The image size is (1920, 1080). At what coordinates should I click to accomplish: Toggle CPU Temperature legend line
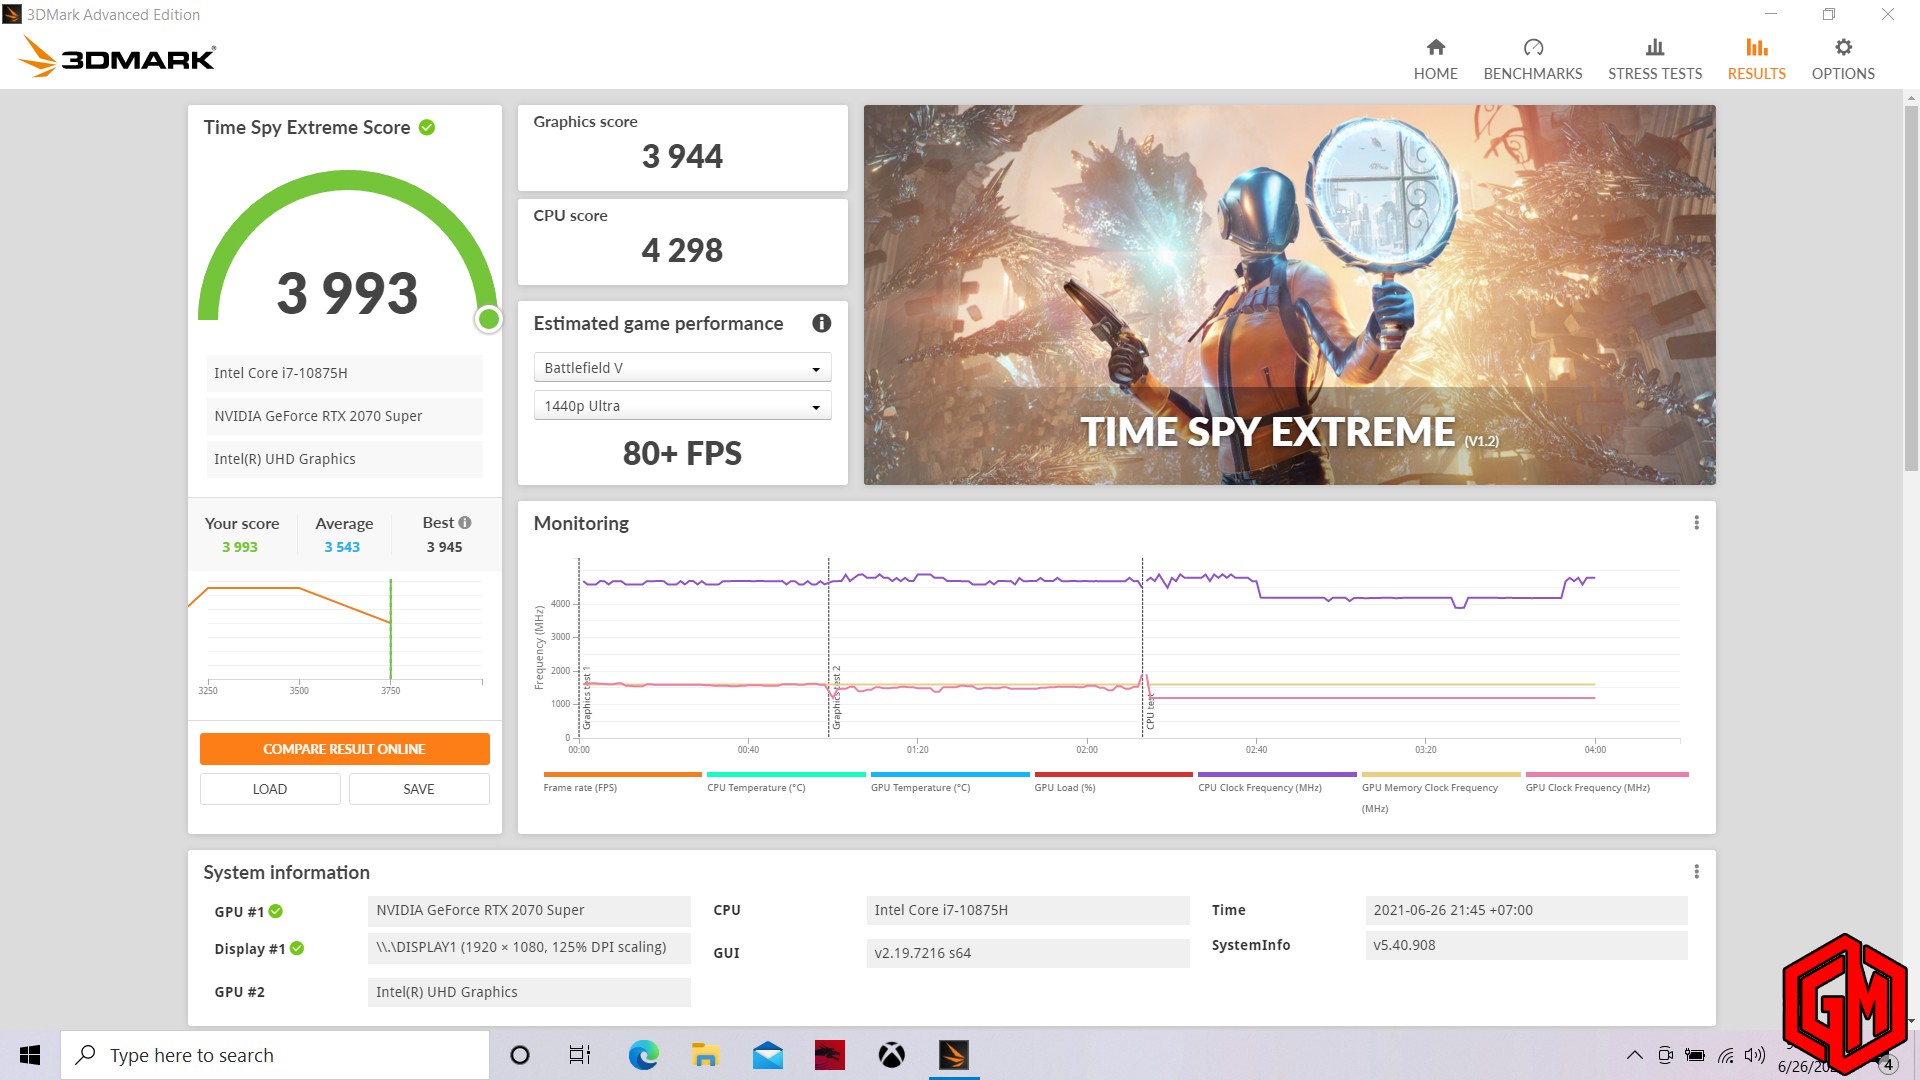pyautogui.click(x=786, y=782)
